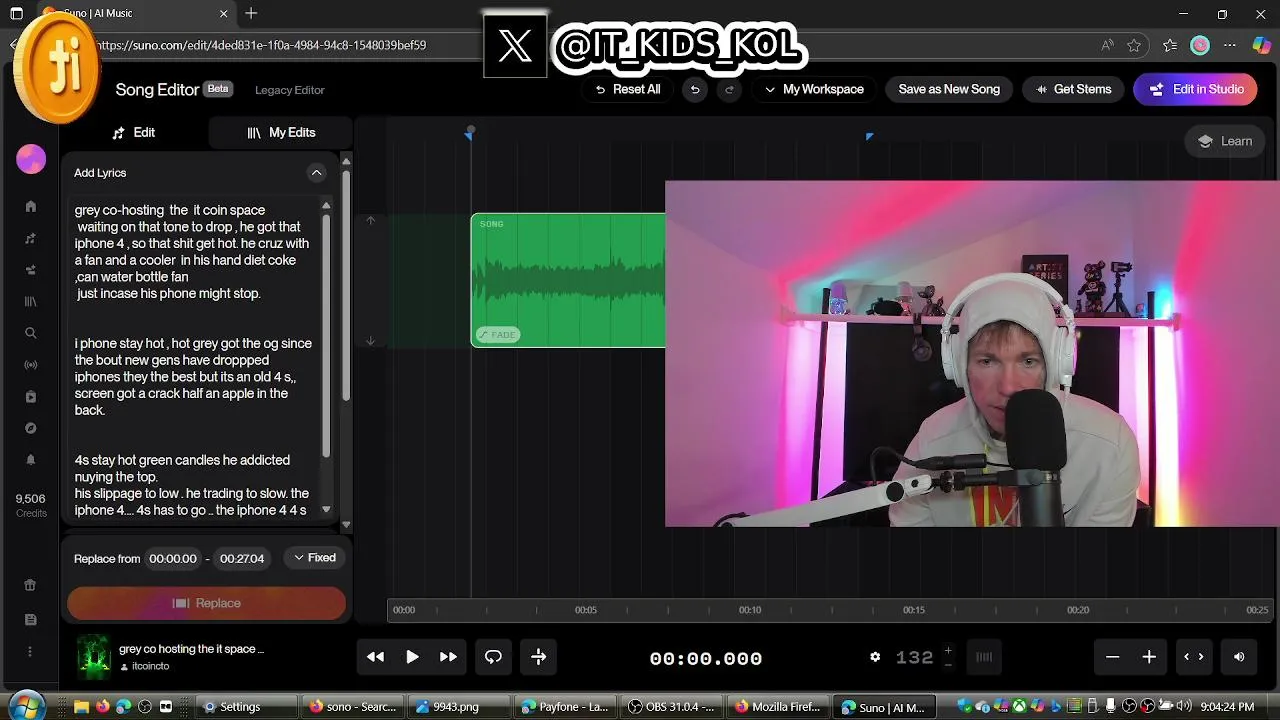Open Notifications bell in sidebar
This screenshot has height=720, width=1280.
tap(31, 460)
